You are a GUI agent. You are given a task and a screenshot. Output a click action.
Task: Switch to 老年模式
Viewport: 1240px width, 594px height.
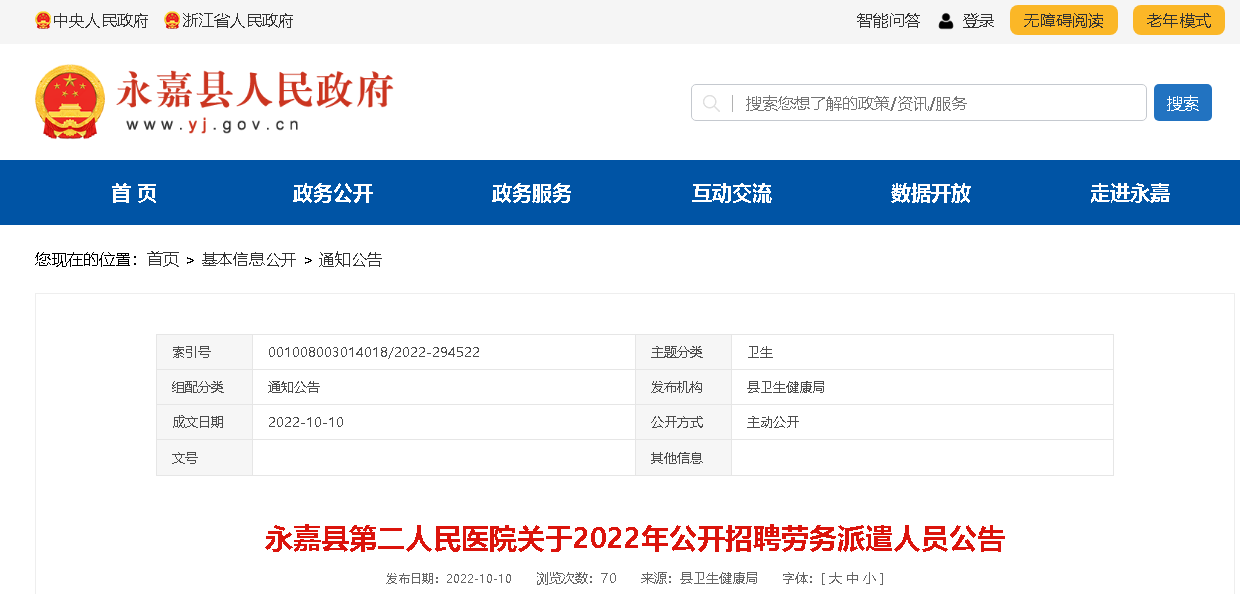pos(1178,20)
